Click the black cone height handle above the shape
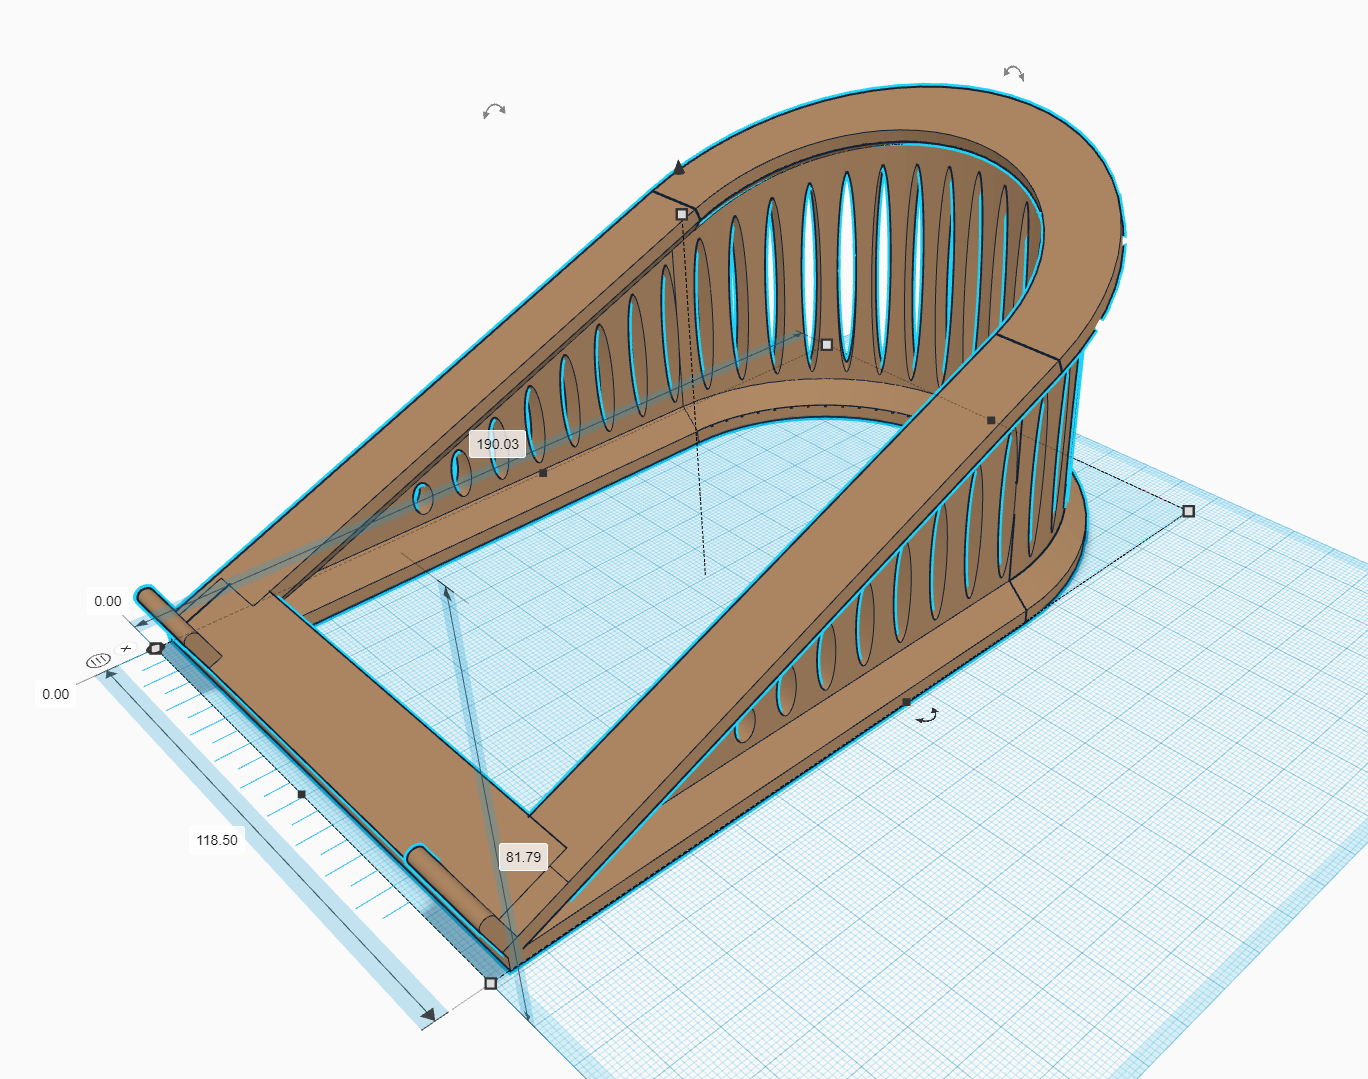The height and width of the screenshot is (1079, 1368). click(x=680, y=168)
